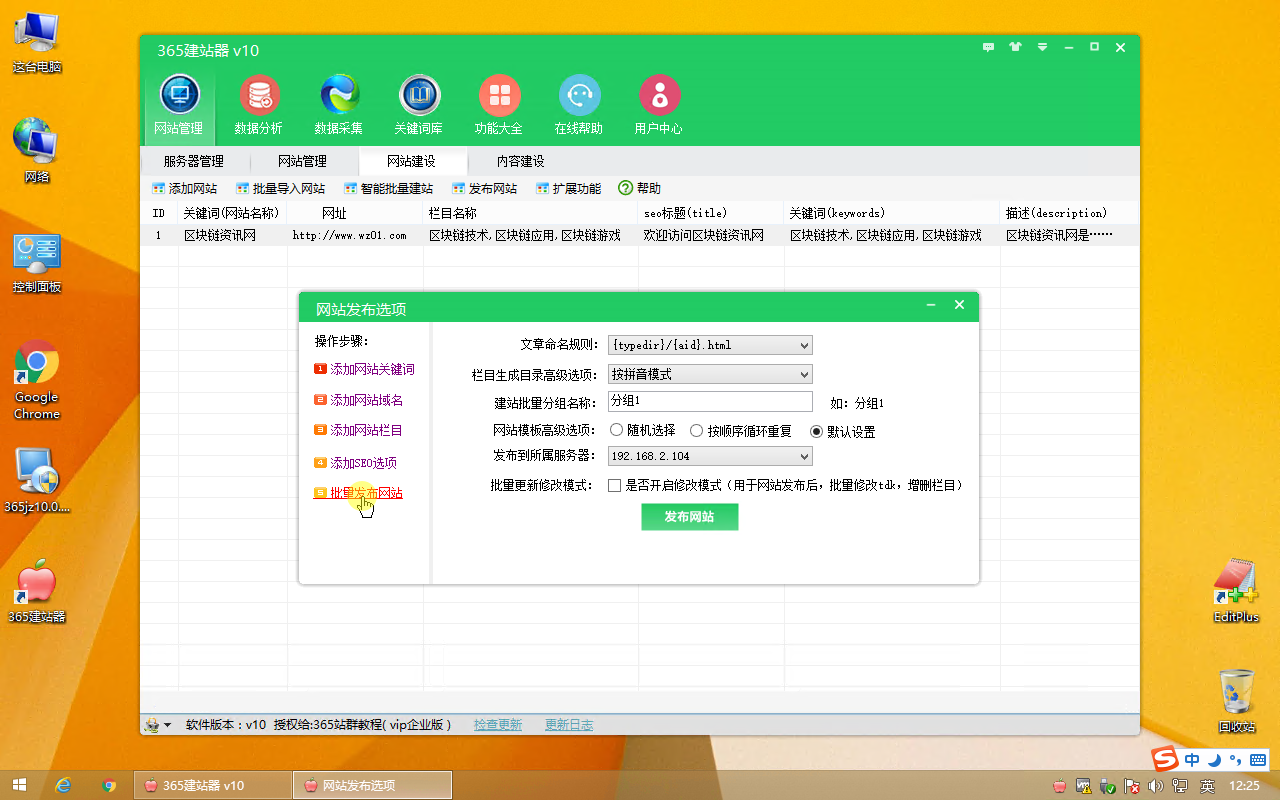Open the 365jz10.0 installer desktop icon
The height and width of the screenshot is (800, 1280).
pos(37,480)
